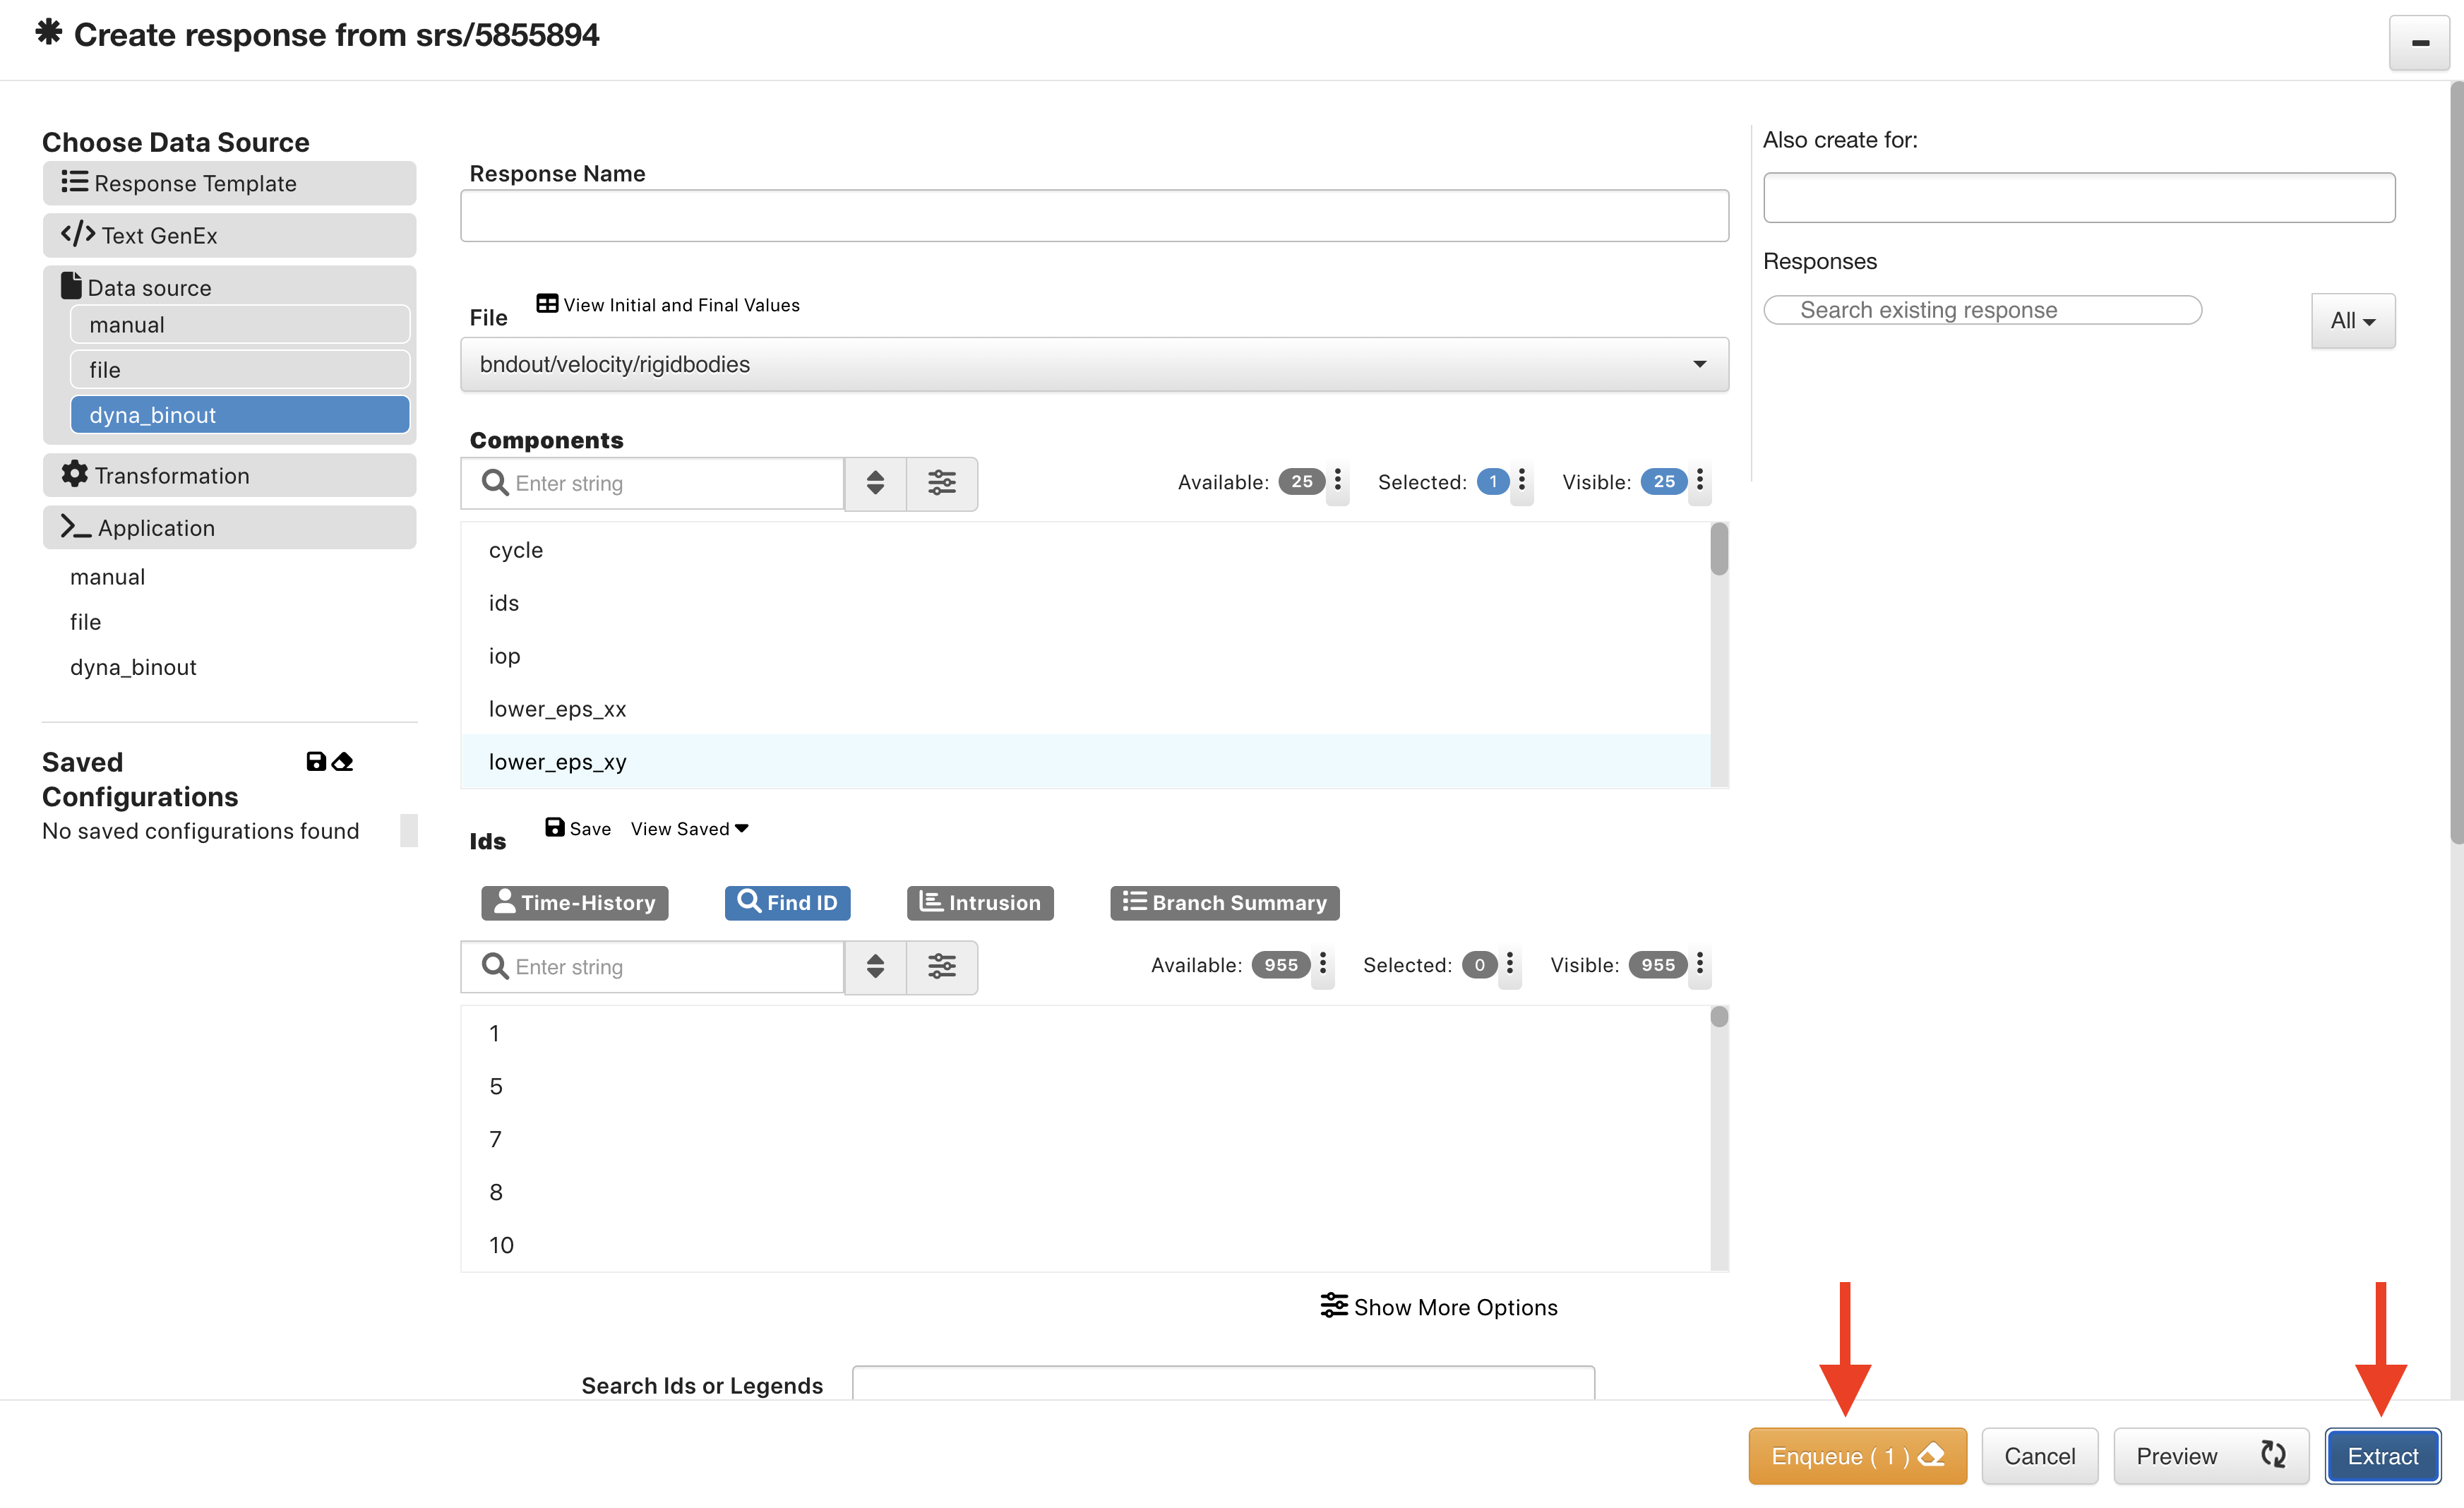Open the Components filter sliders icon
The width and height of the screenshot is (2464, 1508).
pyautogui.click(x=941, y=483)
